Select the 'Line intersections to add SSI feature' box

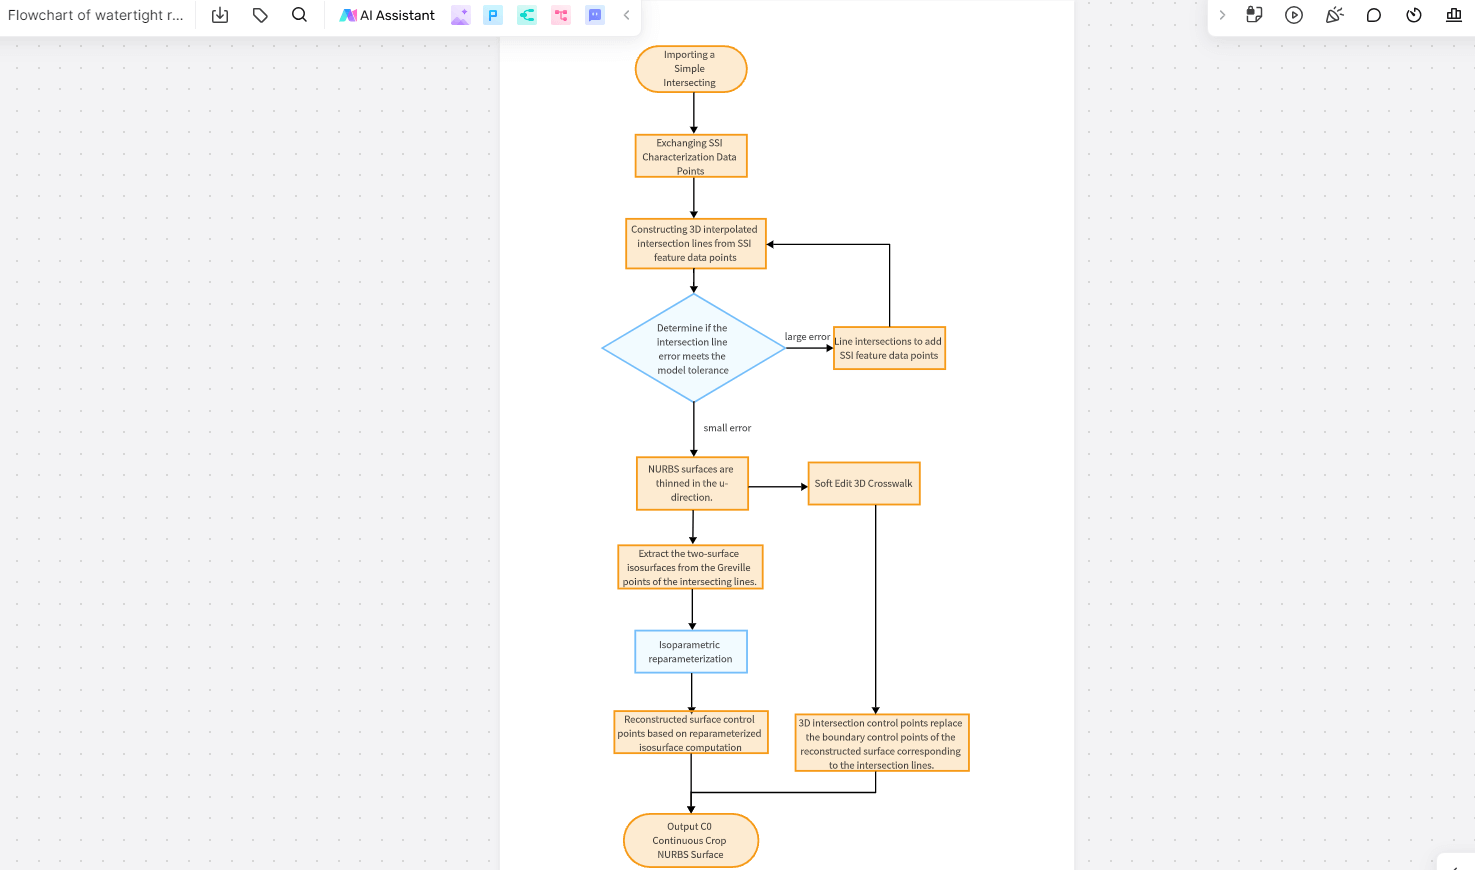pyautogui.click(x=889, y=348)
